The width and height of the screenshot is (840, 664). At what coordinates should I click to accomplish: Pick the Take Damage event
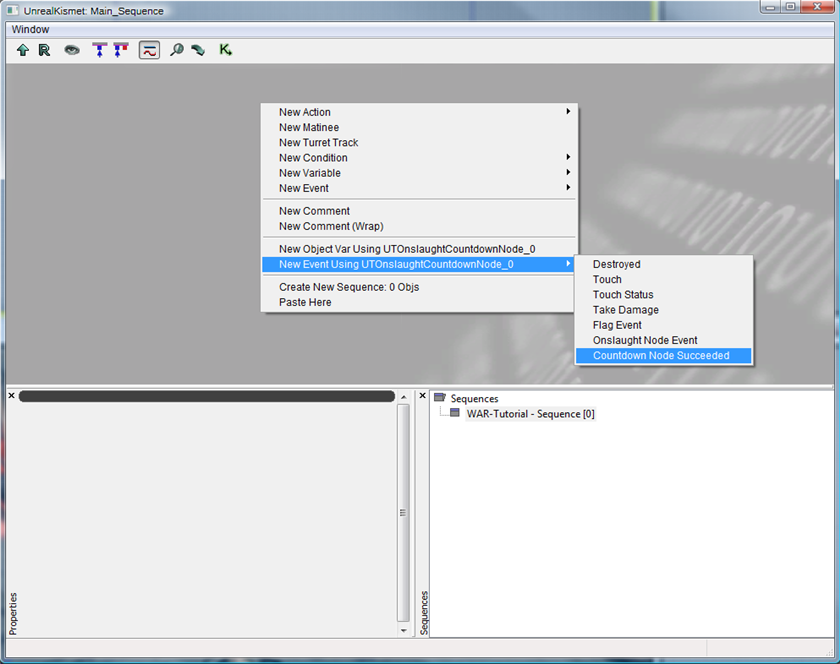[664, 310]
